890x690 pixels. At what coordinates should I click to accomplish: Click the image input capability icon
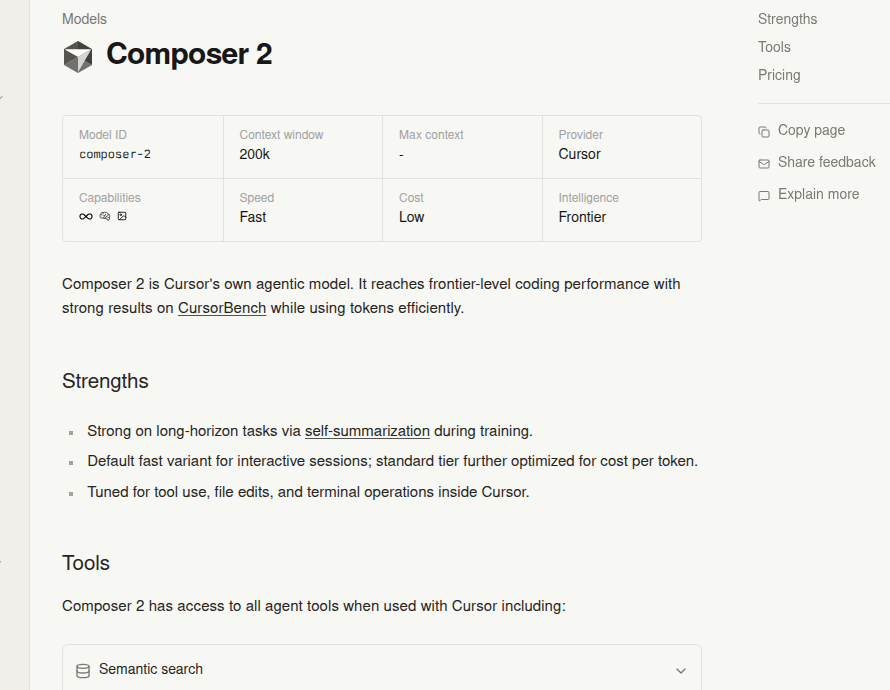click(122, 216)
